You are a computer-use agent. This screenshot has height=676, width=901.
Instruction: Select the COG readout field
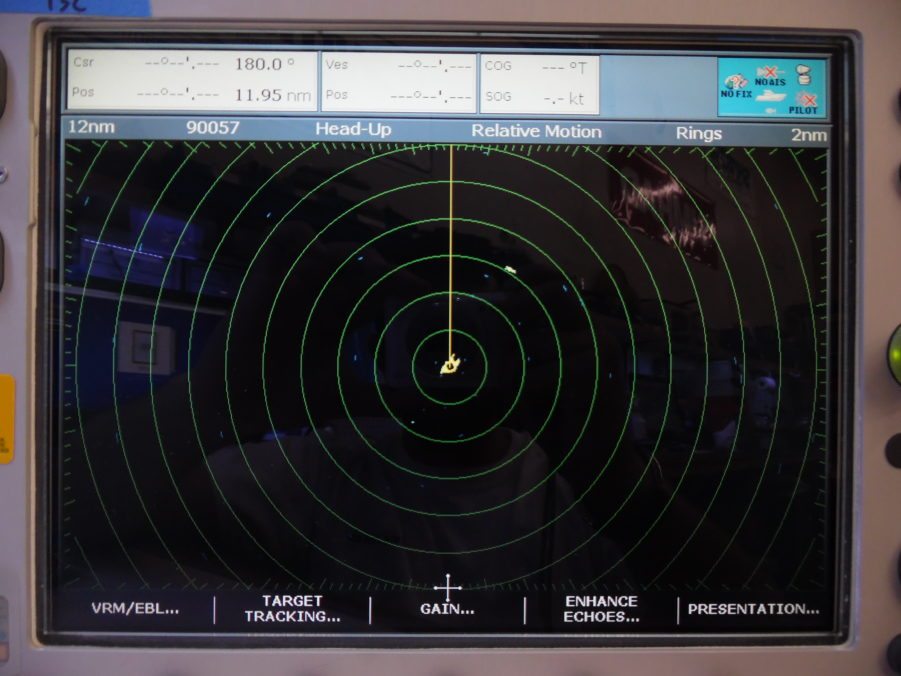pyautogui.click(x=539, y=67)
